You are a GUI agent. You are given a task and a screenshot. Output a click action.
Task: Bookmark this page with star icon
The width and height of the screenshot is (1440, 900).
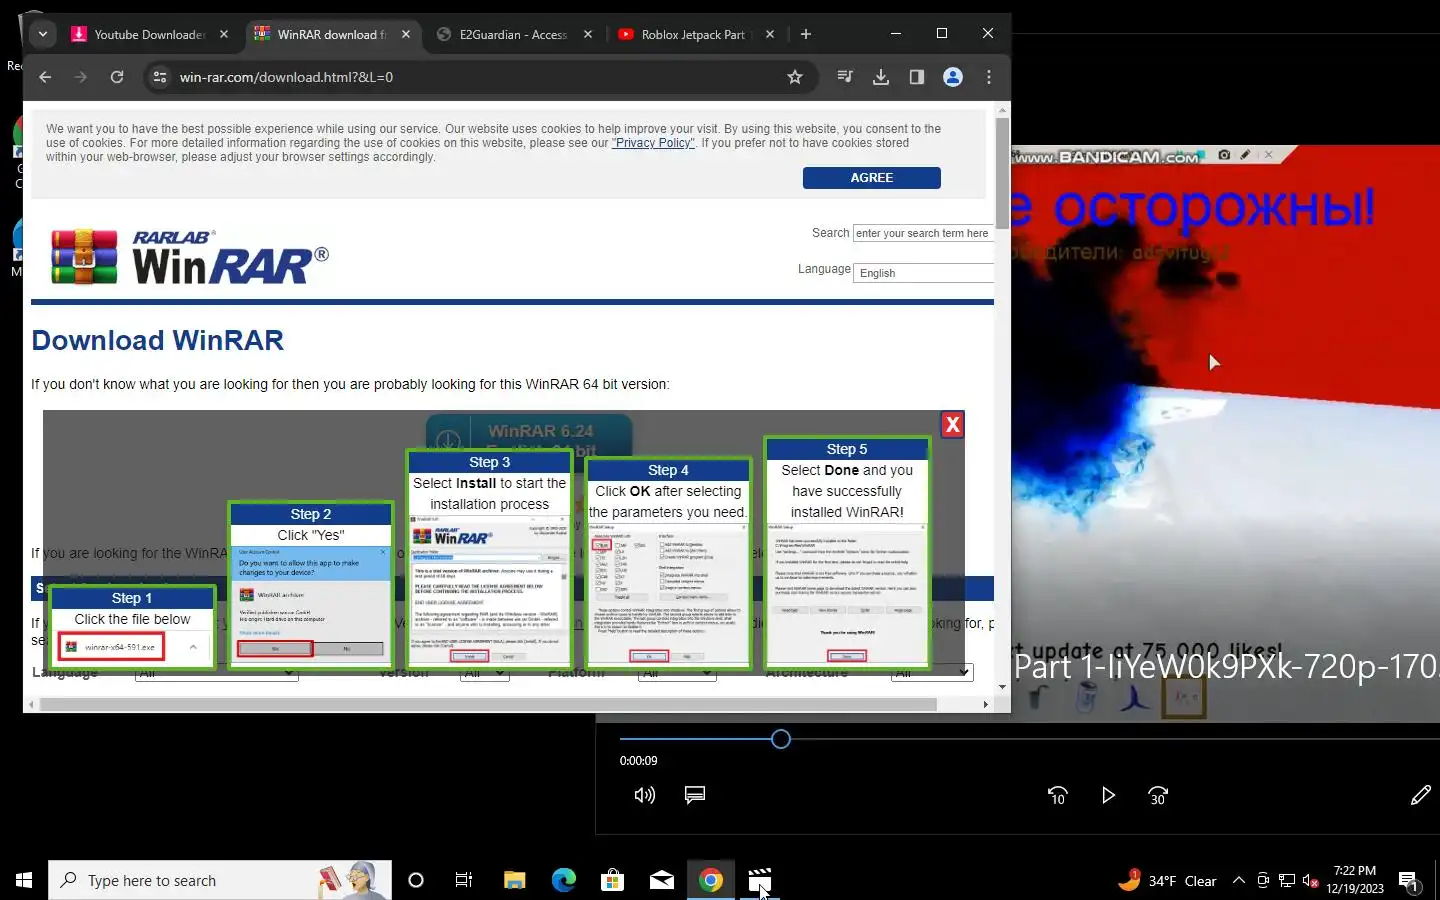click(795, 77)
